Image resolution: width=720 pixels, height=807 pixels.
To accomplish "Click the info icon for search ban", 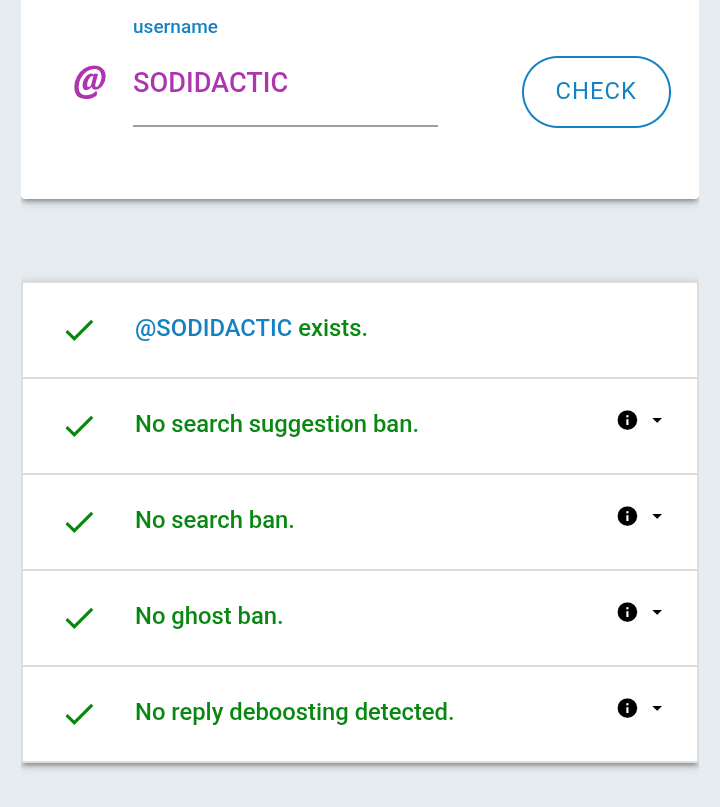I will click(627, 517).
